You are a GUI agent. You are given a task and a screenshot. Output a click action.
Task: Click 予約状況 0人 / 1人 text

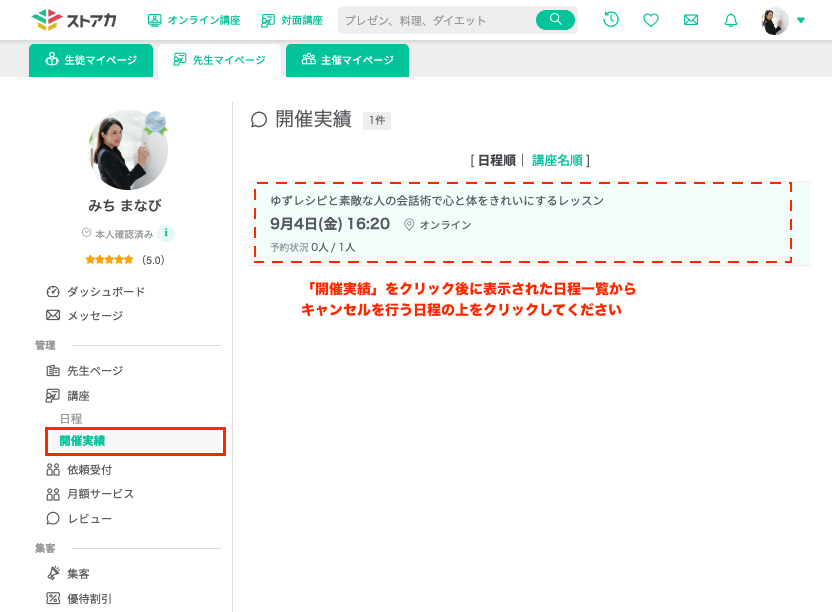click(x=313, y=247)
